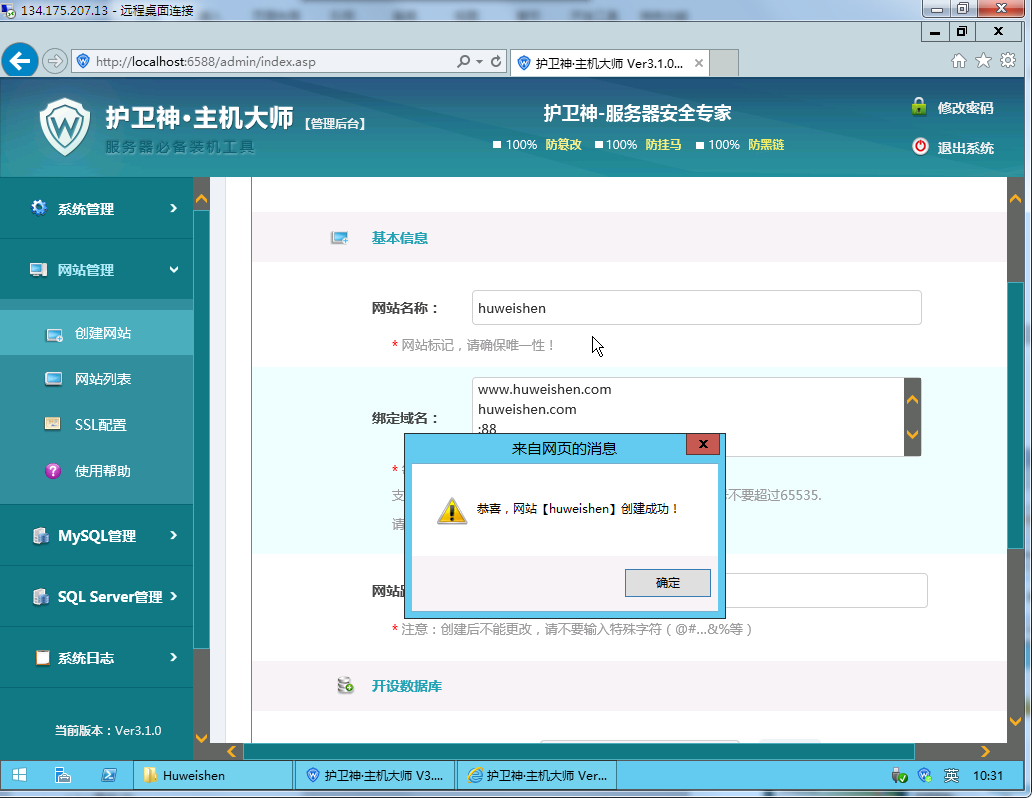This screenshot has width=1032, height=798.
Task: Click the 基本信息 section icon
Action: point(340,238)
